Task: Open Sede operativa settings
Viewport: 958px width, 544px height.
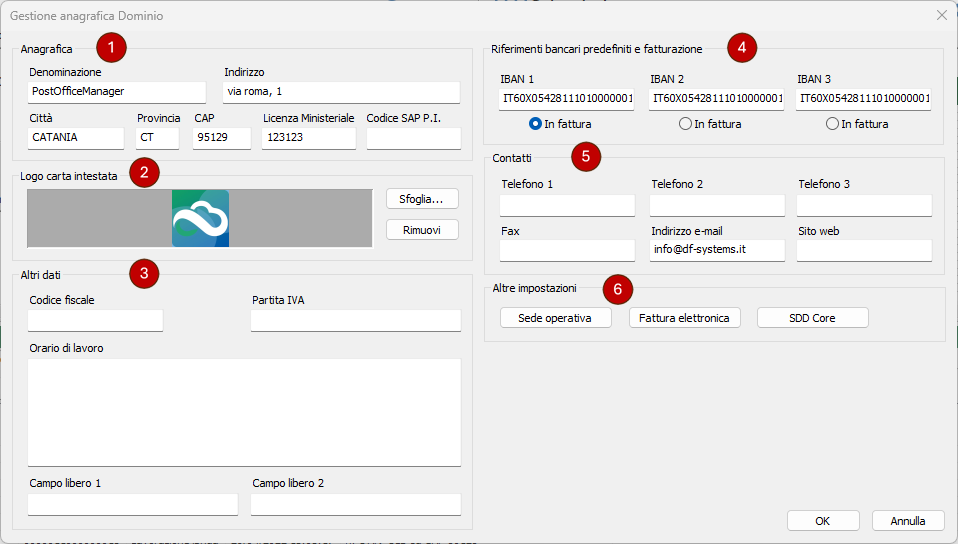Action: pos(555,318)
